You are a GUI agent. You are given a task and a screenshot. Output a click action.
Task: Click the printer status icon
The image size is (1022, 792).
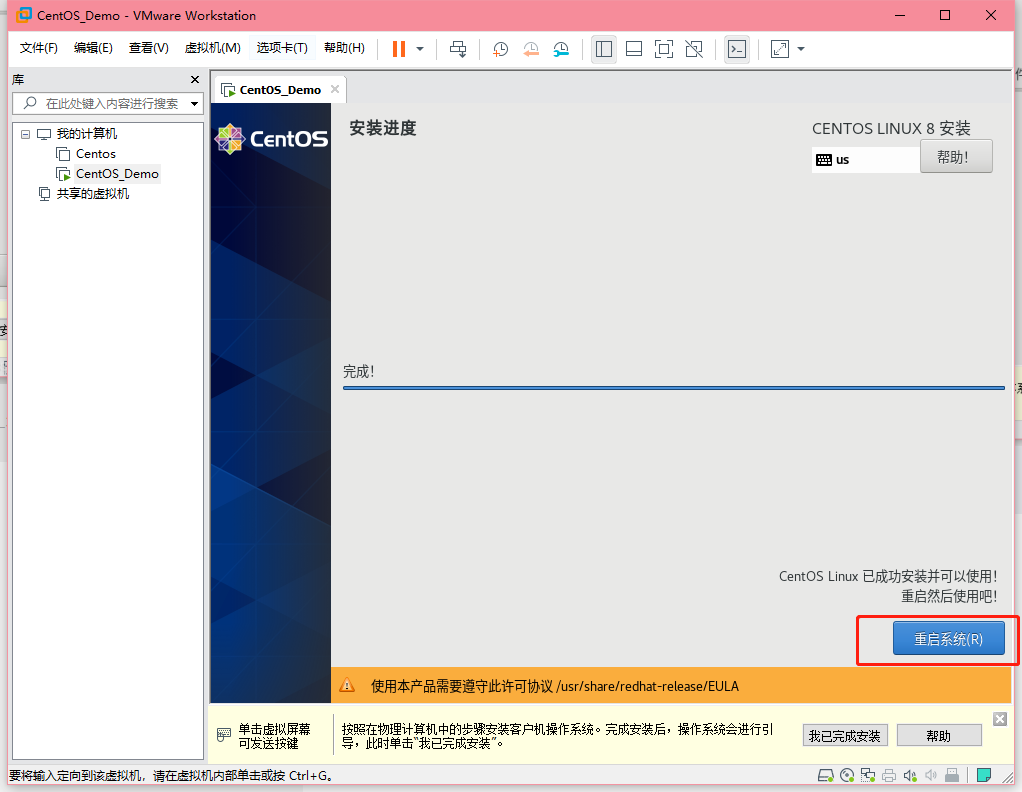[888, 775]
